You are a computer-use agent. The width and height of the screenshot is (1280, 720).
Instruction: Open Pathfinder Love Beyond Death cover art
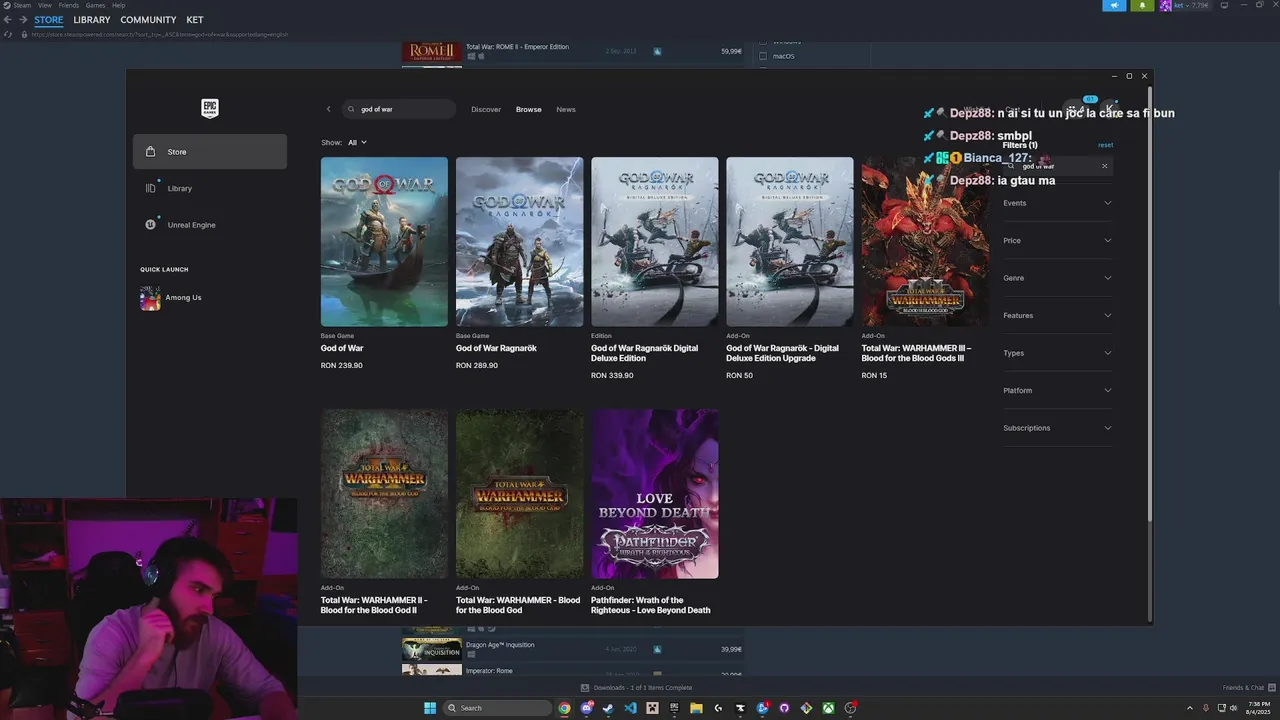tap(654, 493)
